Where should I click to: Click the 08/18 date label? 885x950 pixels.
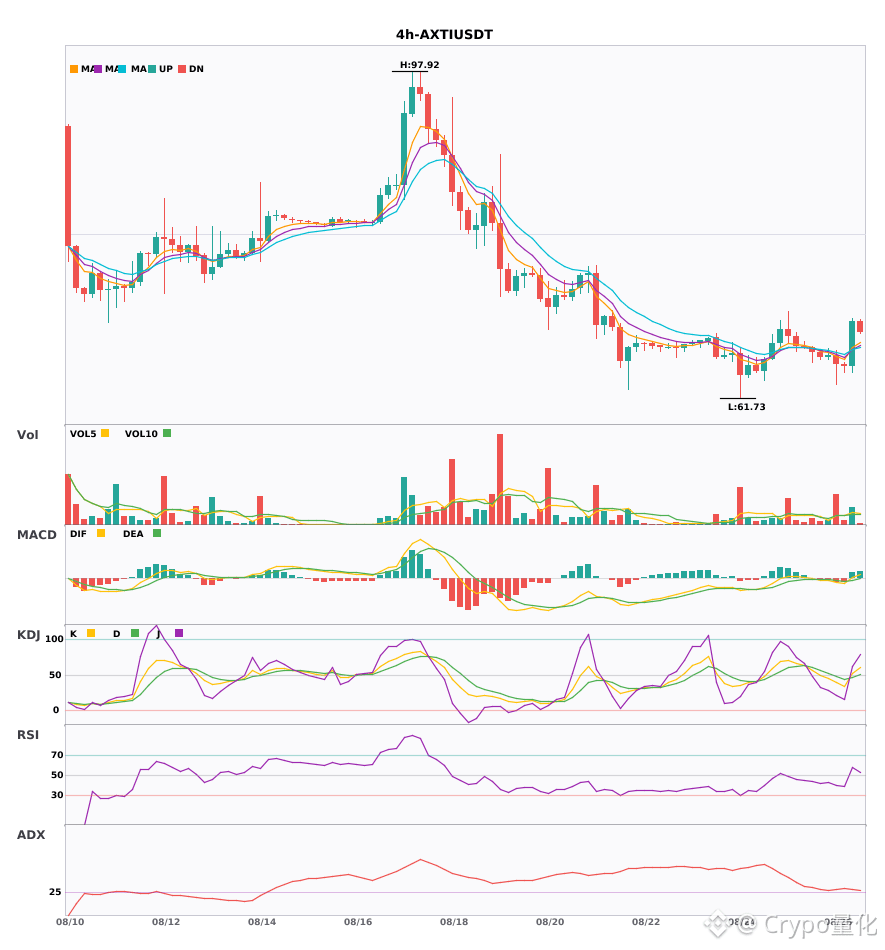point(454,922)
